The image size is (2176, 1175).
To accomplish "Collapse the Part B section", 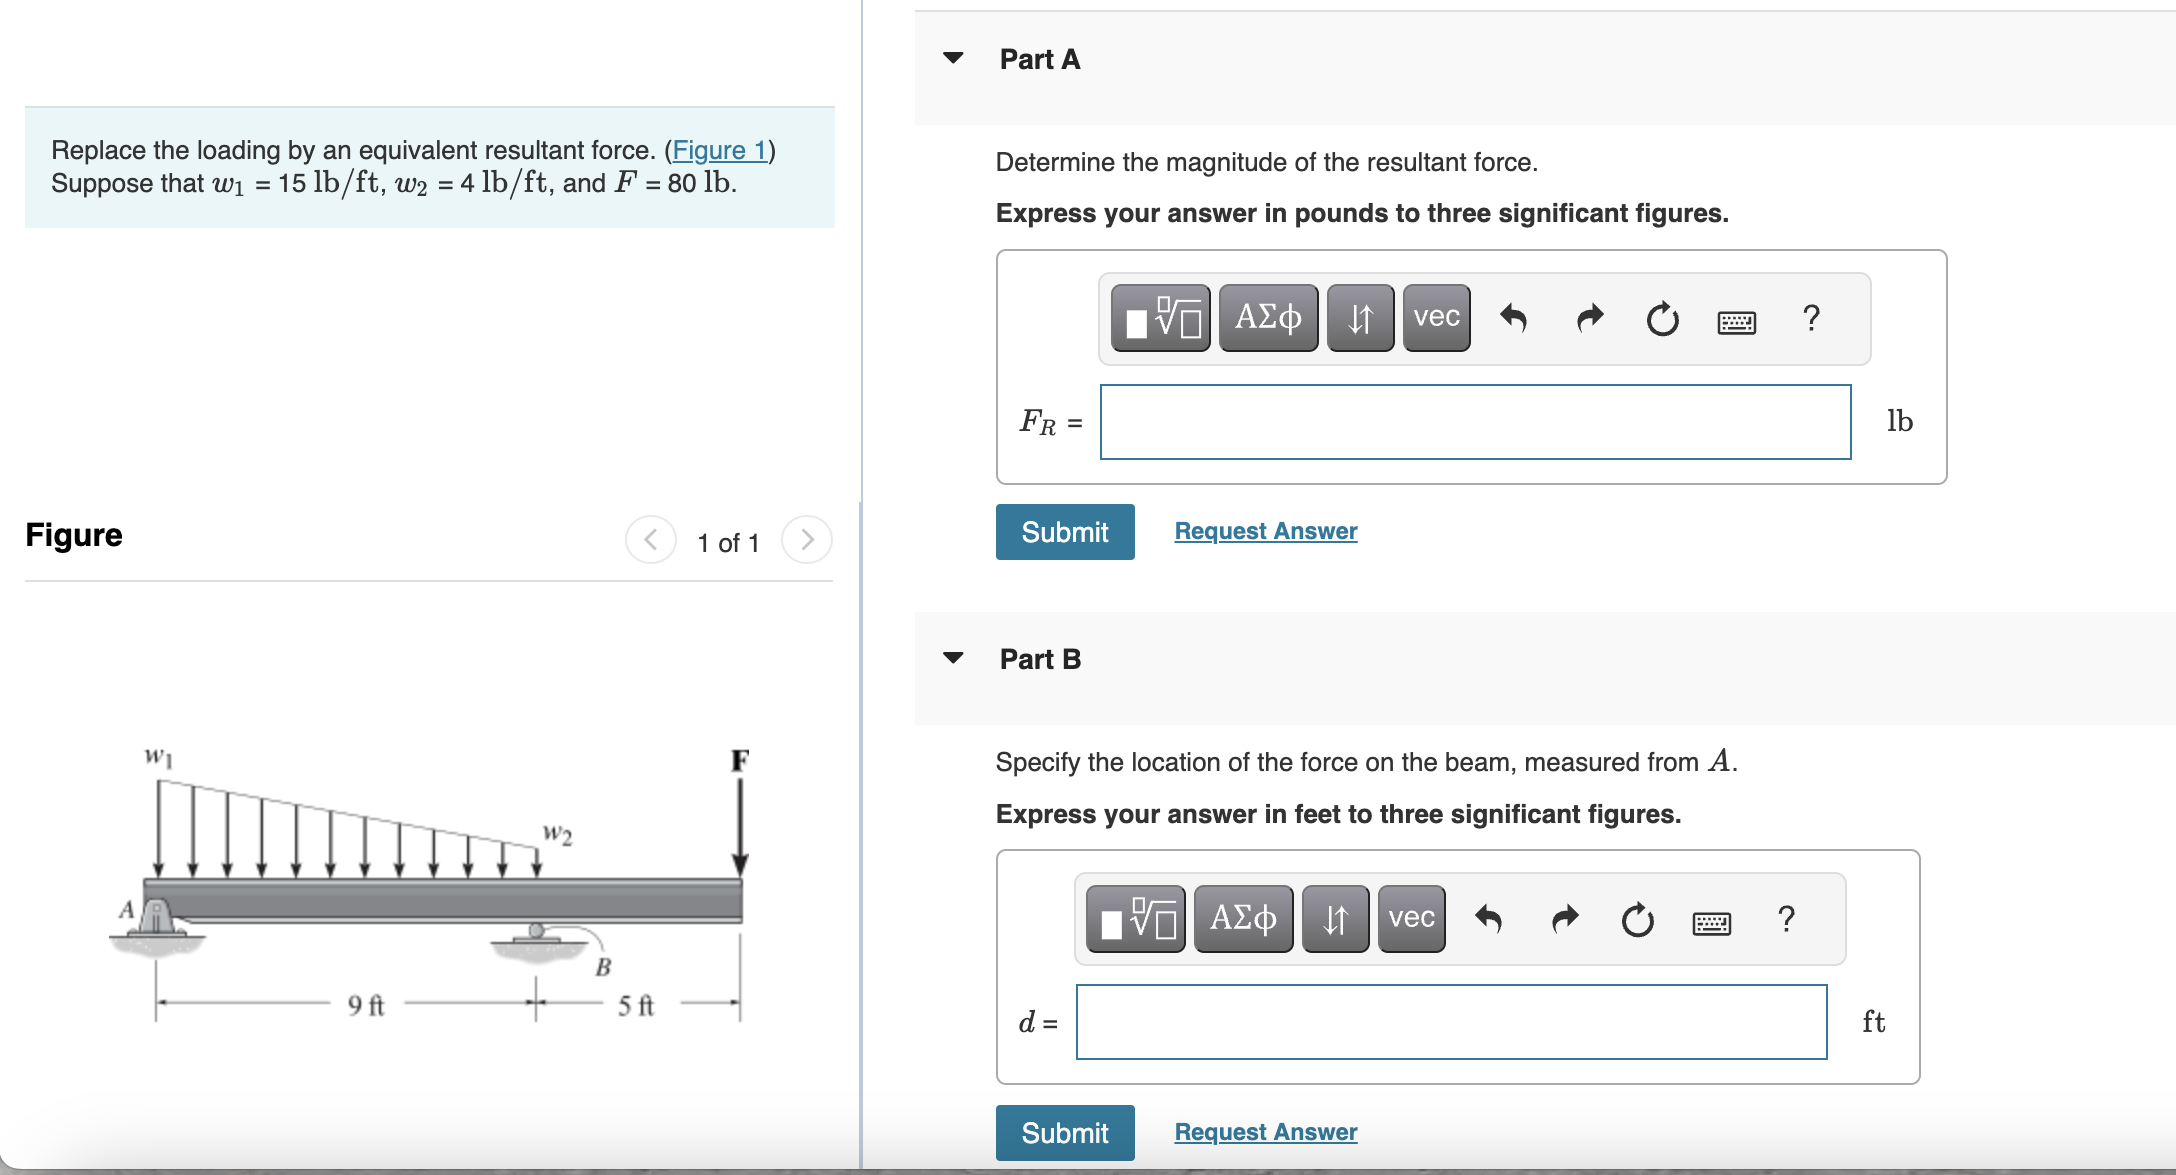I will [953, 658].
